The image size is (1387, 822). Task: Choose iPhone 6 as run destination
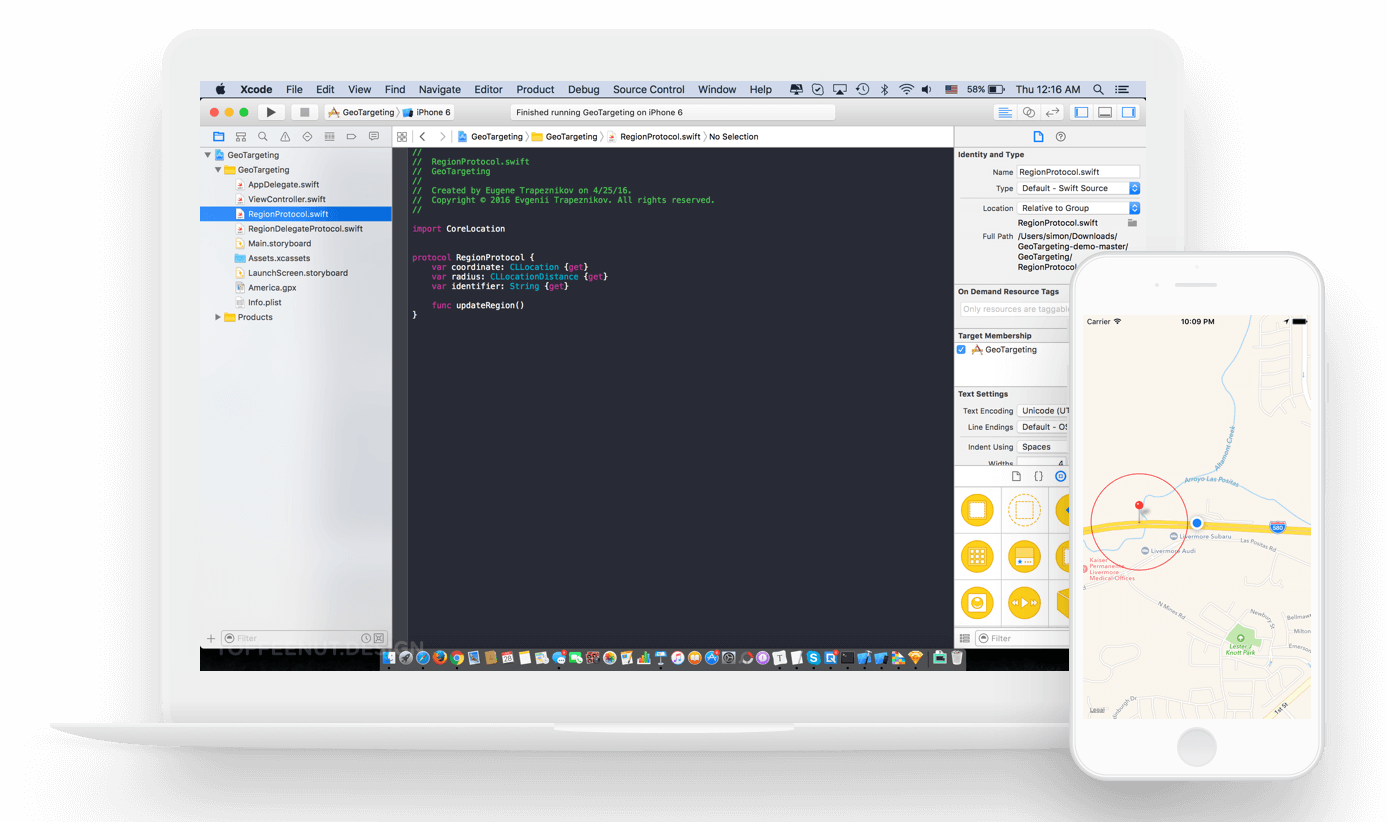[432, 113]
